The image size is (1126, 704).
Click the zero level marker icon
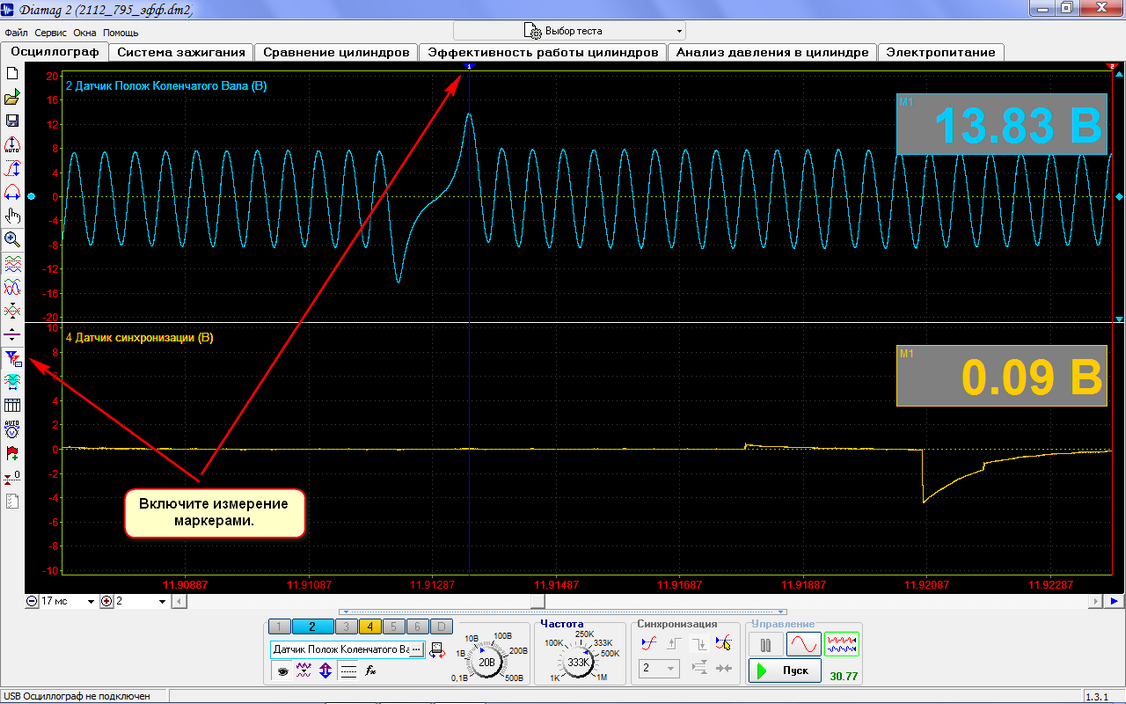12,477
